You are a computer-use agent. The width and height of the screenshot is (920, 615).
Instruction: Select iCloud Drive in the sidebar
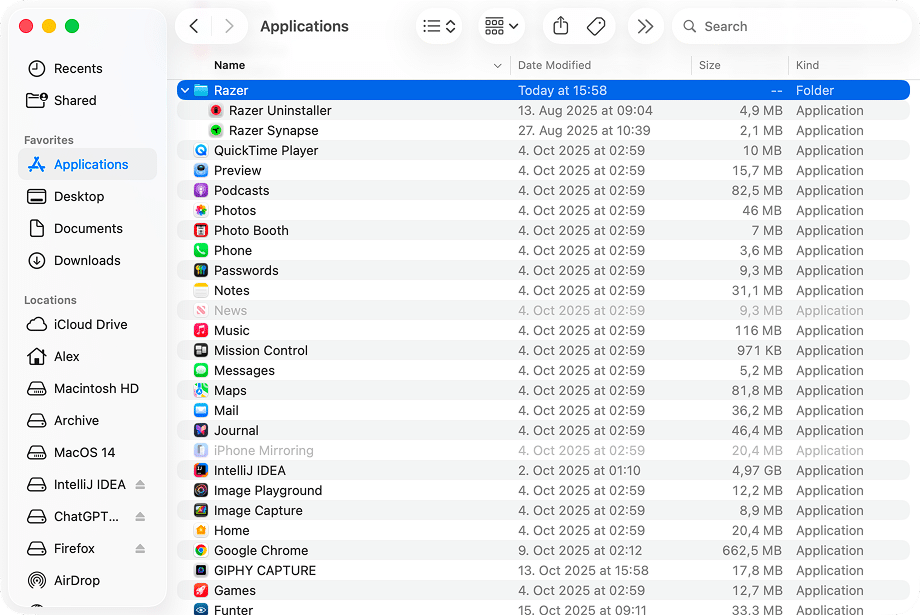pos(90,325)
